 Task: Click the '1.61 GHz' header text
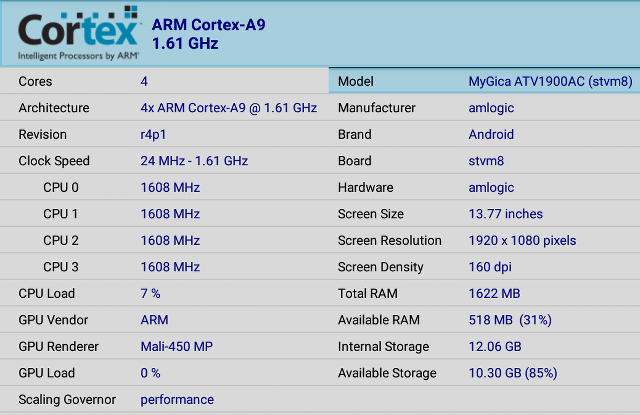coord(185,44)
